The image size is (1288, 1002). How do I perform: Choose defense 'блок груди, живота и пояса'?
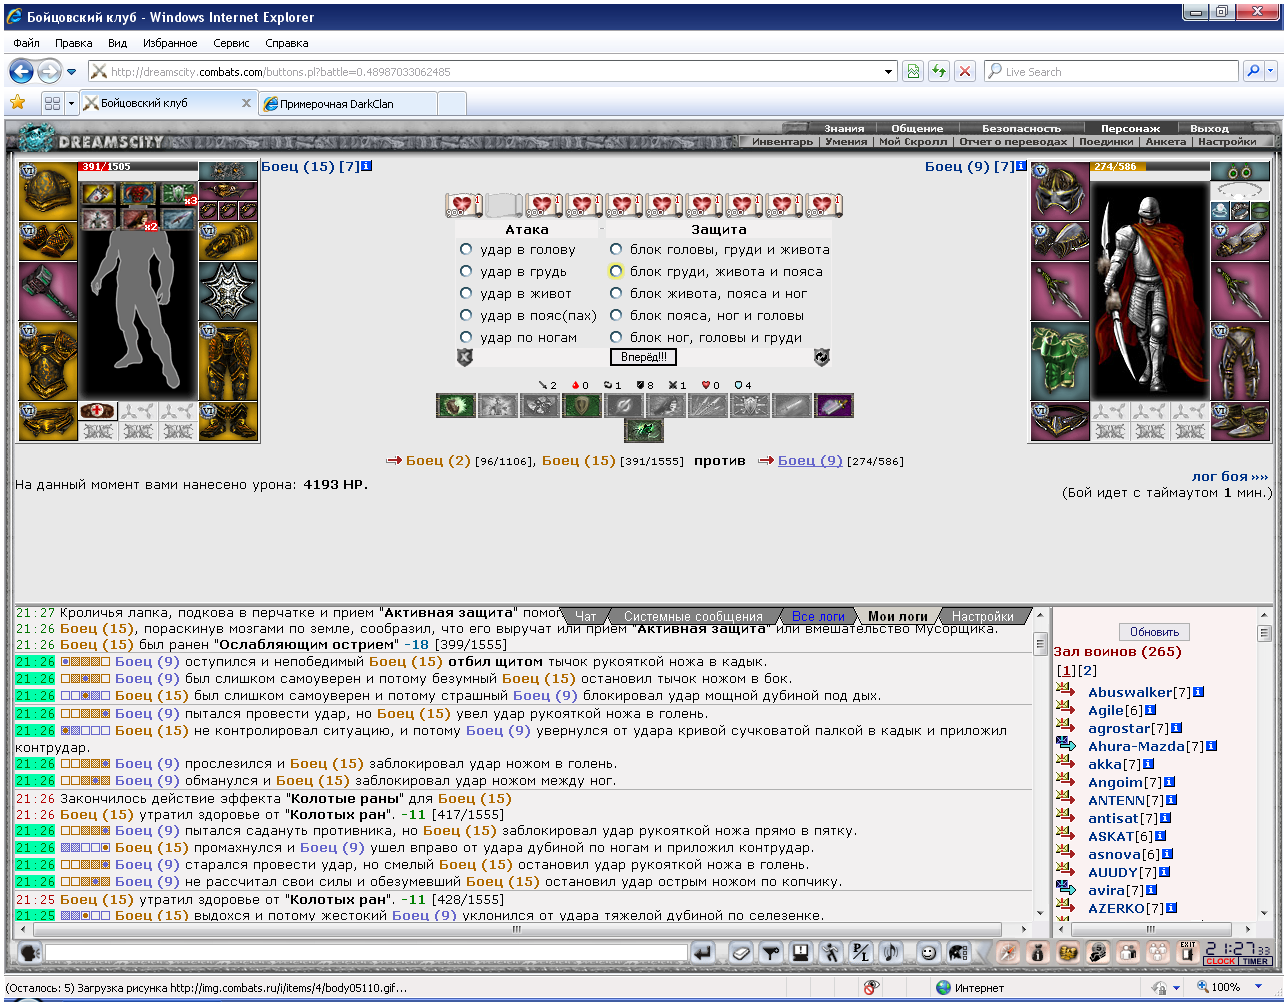click(x=616, y=272)
